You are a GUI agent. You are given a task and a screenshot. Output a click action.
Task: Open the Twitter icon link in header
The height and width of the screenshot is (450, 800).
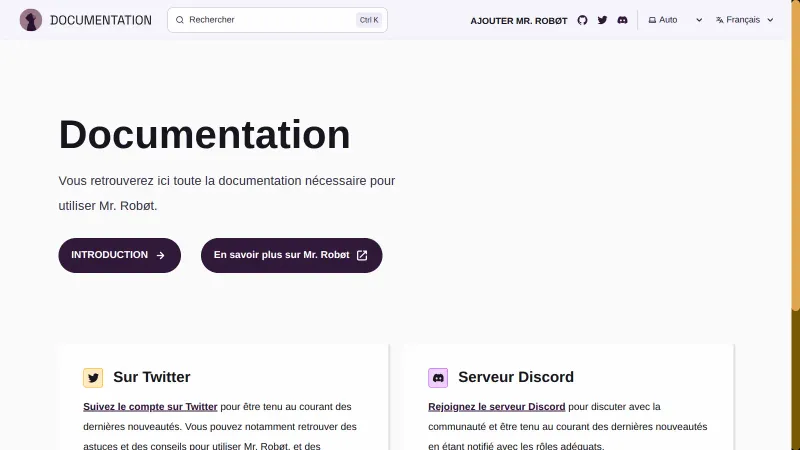tap(602, 20)
